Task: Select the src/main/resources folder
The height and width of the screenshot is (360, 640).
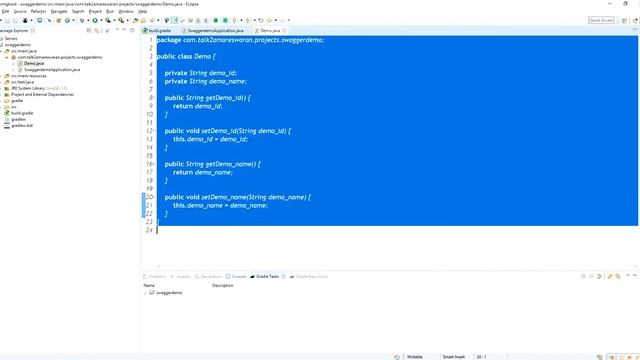Action: click(x=29, y=76)
